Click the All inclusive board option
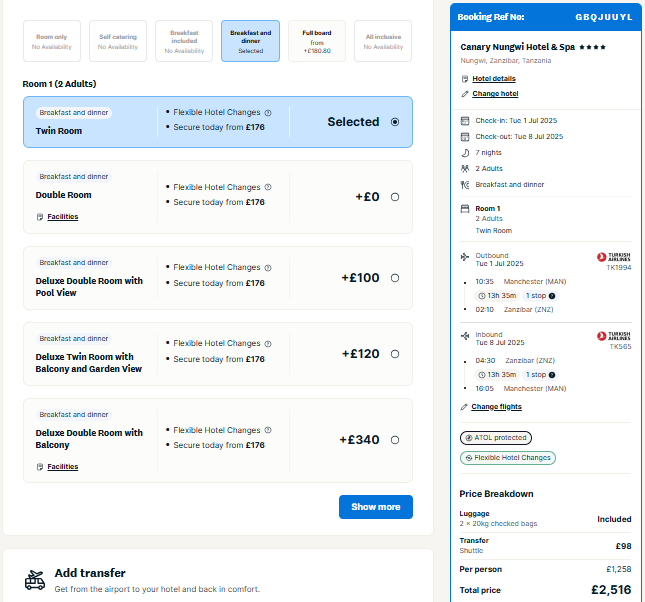The width and height of the screenshot is (645, 602). [x=383, y=41]
